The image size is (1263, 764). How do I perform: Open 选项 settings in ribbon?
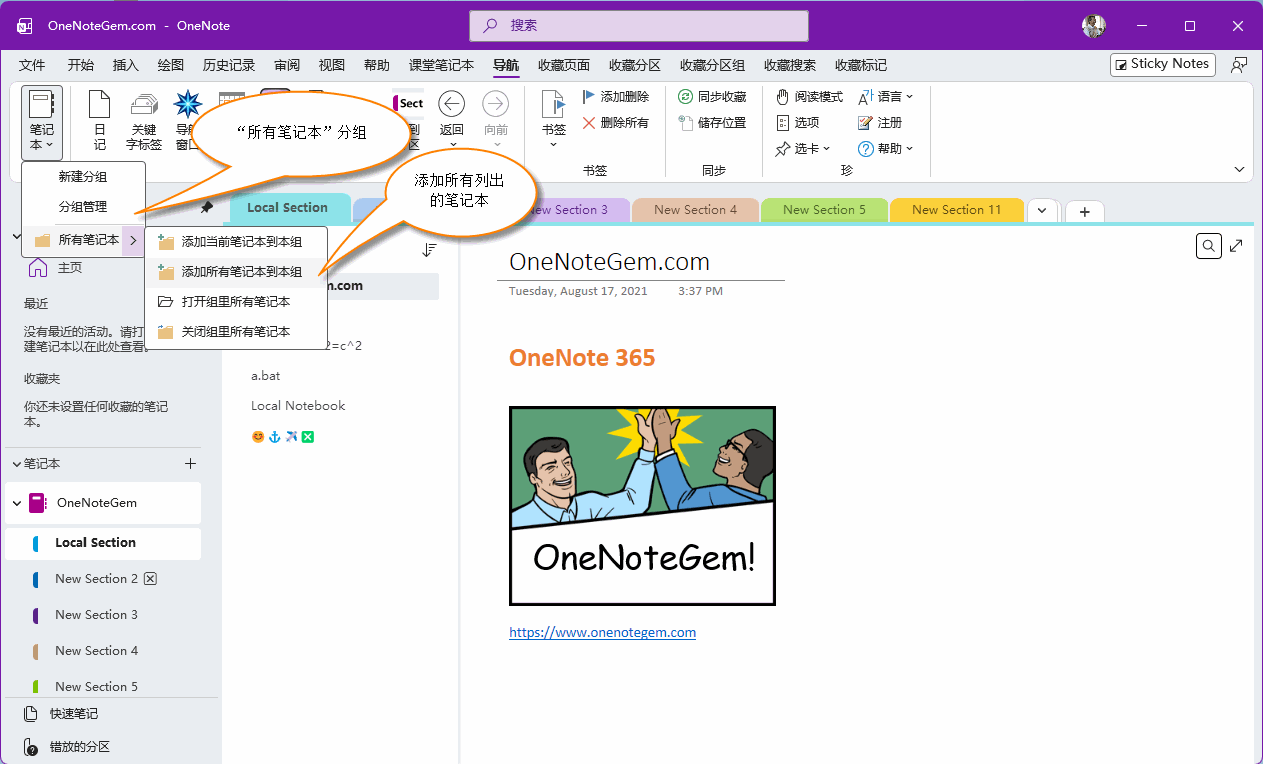(x=798, y=123)
